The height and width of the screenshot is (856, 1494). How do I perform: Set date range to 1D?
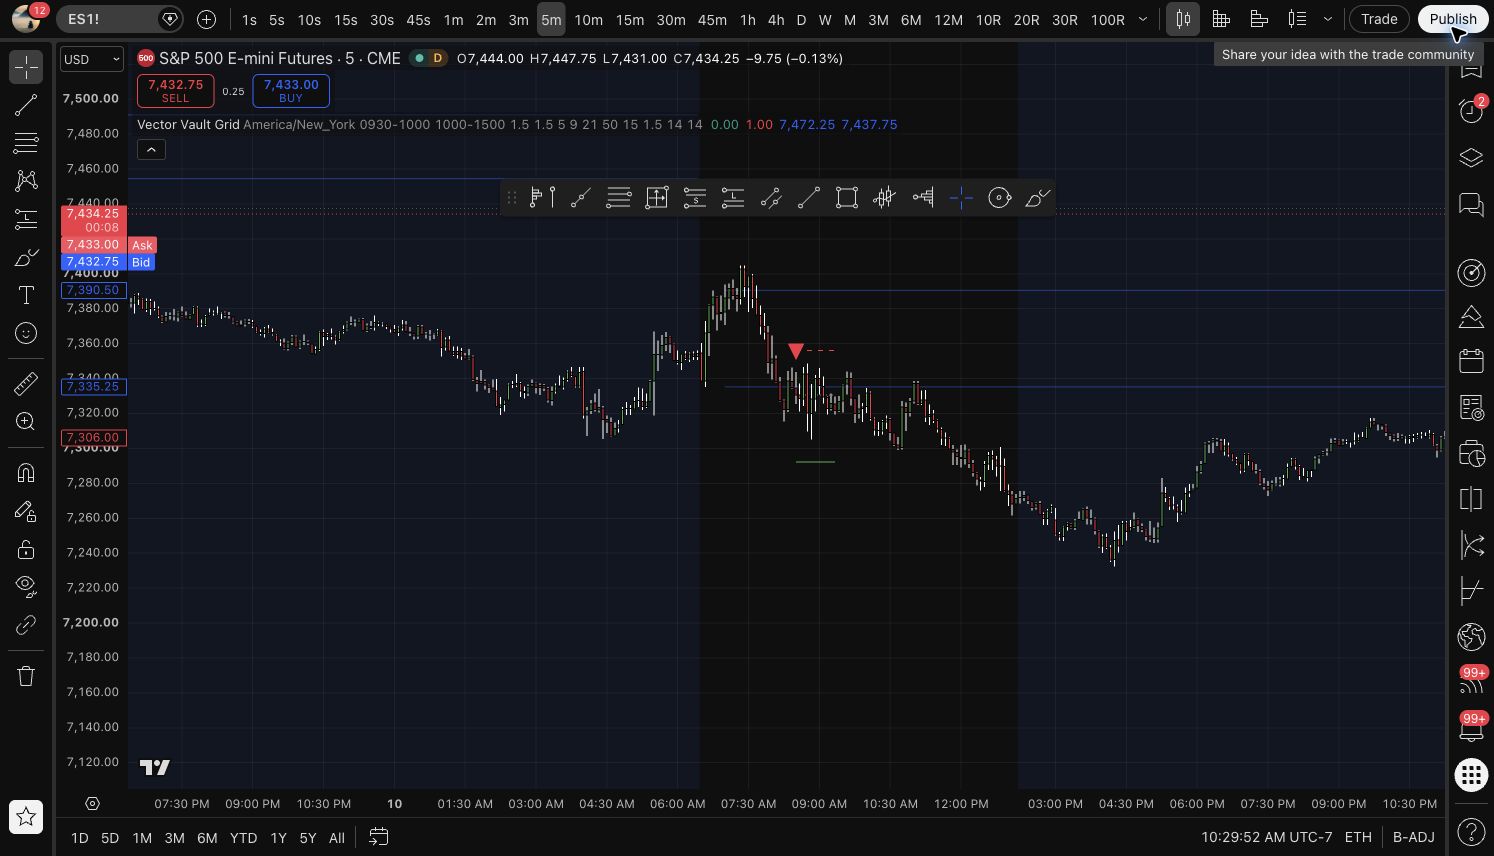(x=79, y=838)
